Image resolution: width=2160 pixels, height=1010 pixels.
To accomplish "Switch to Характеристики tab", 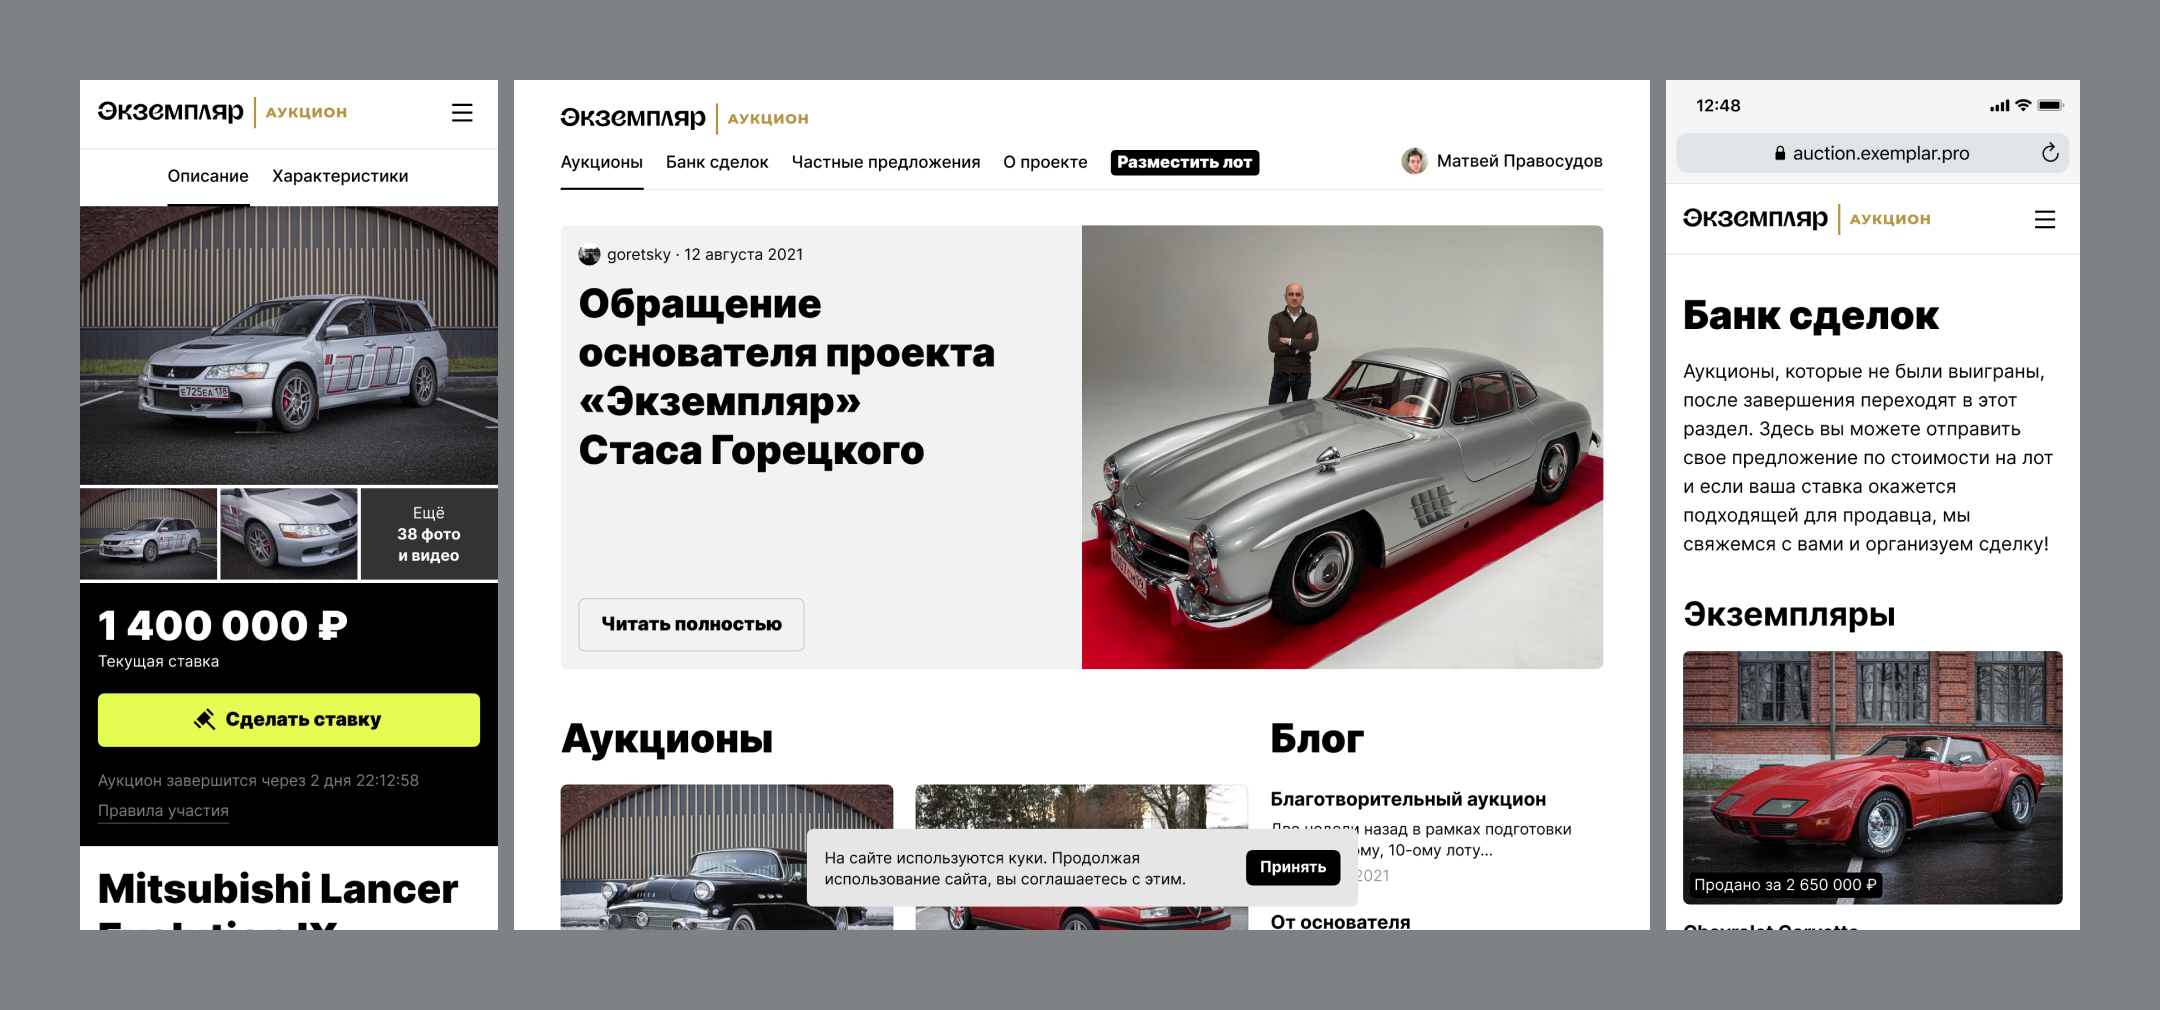I will (x=340, y=176).
